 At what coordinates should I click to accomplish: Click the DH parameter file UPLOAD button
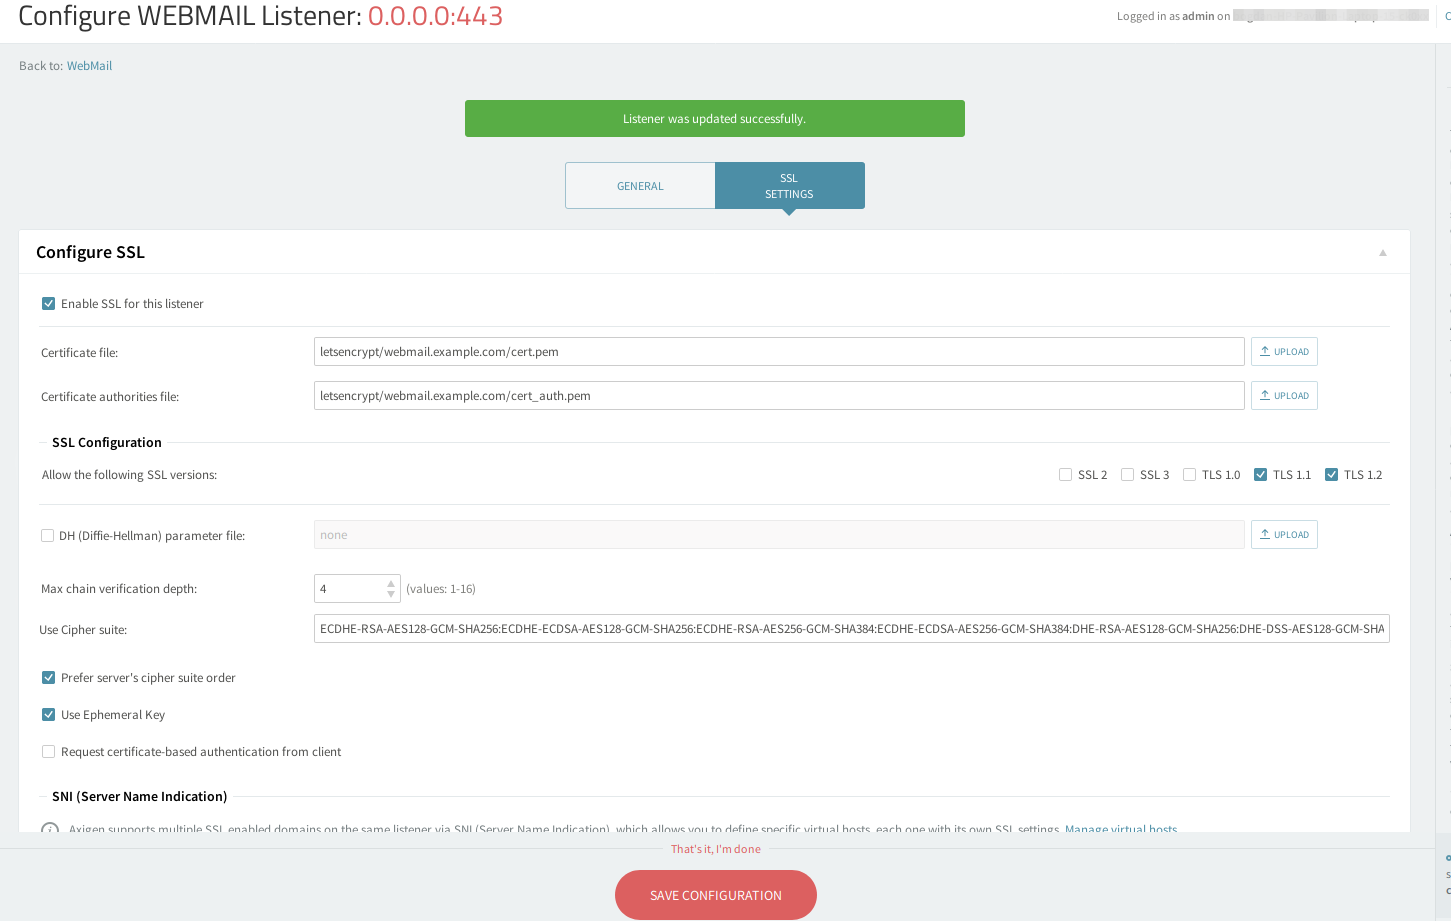1284,535
